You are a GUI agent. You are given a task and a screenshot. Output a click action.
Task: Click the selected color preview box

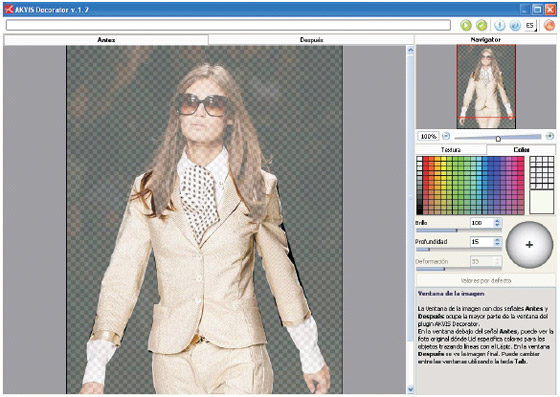[x=541, y=202]
